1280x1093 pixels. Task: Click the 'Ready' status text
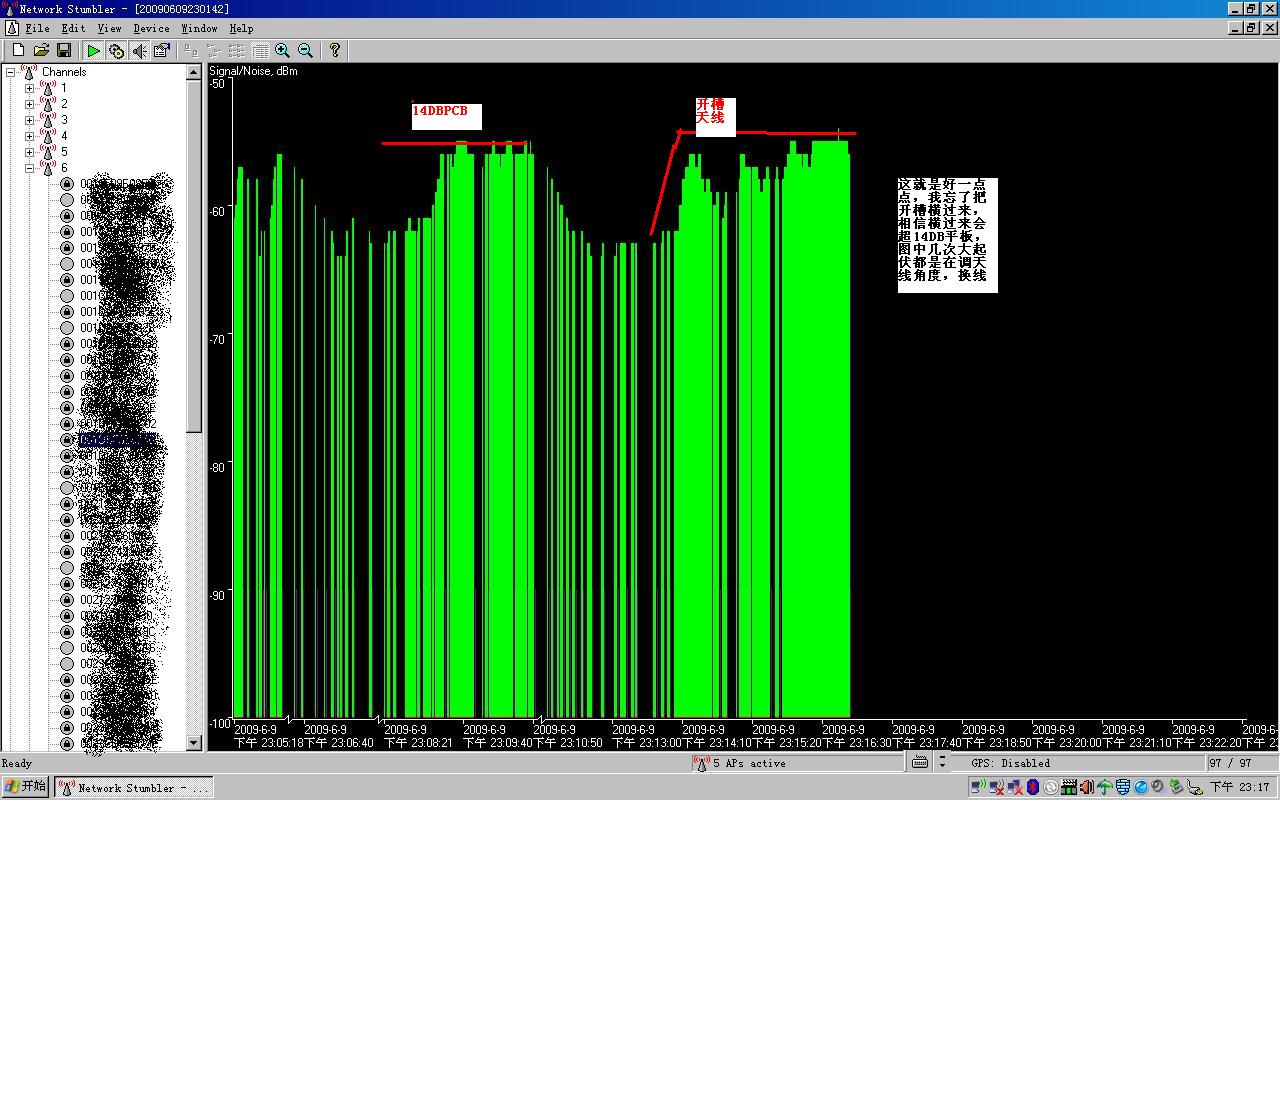(17, 763)
